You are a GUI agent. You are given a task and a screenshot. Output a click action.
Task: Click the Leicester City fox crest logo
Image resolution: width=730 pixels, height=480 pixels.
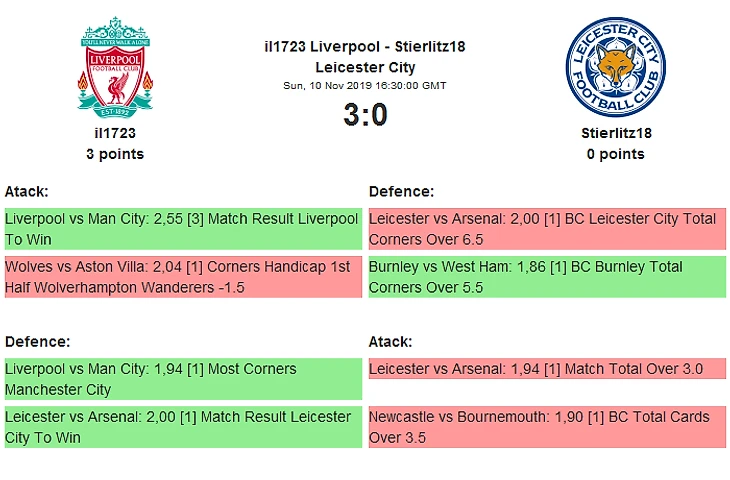pos(615,67)
